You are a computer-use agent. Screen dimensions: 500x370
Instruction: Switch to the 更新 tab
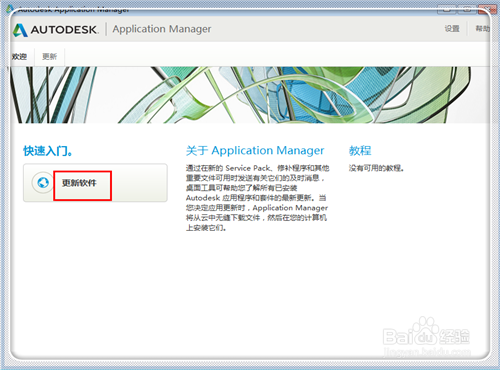click(x=49, y=57)
